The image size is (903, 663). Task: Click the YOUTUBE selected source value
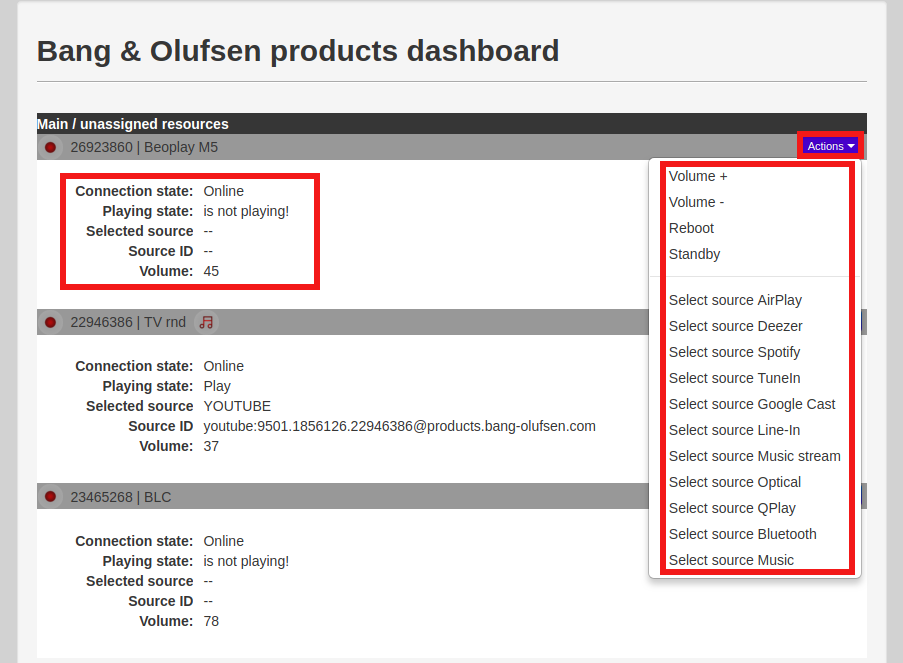point(237,406)
